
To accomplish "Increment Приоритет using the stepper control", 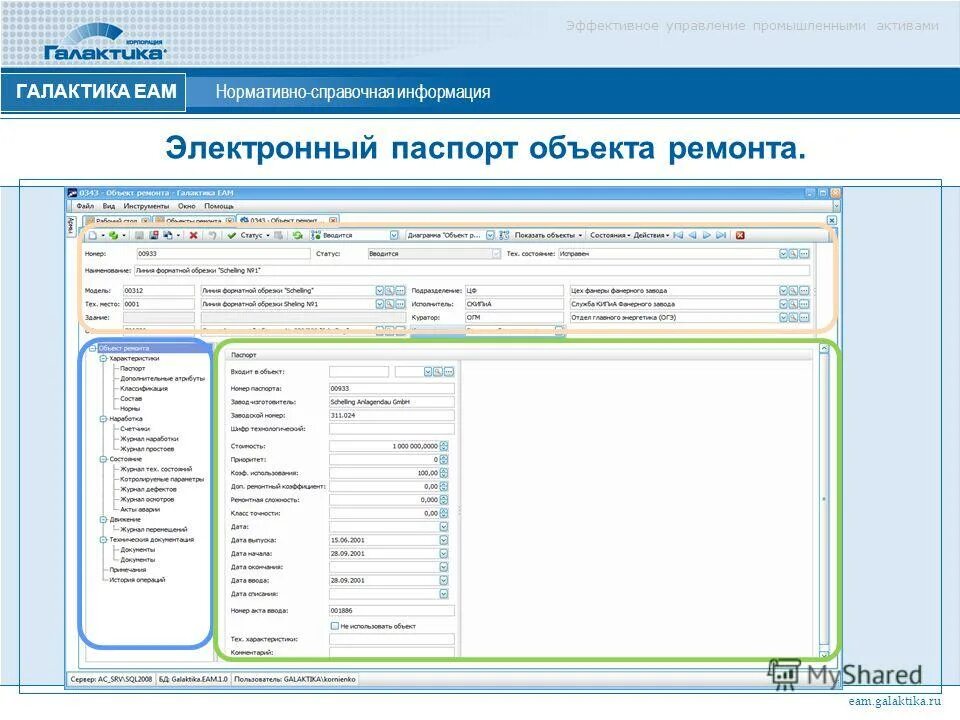I will pos(442,457).
